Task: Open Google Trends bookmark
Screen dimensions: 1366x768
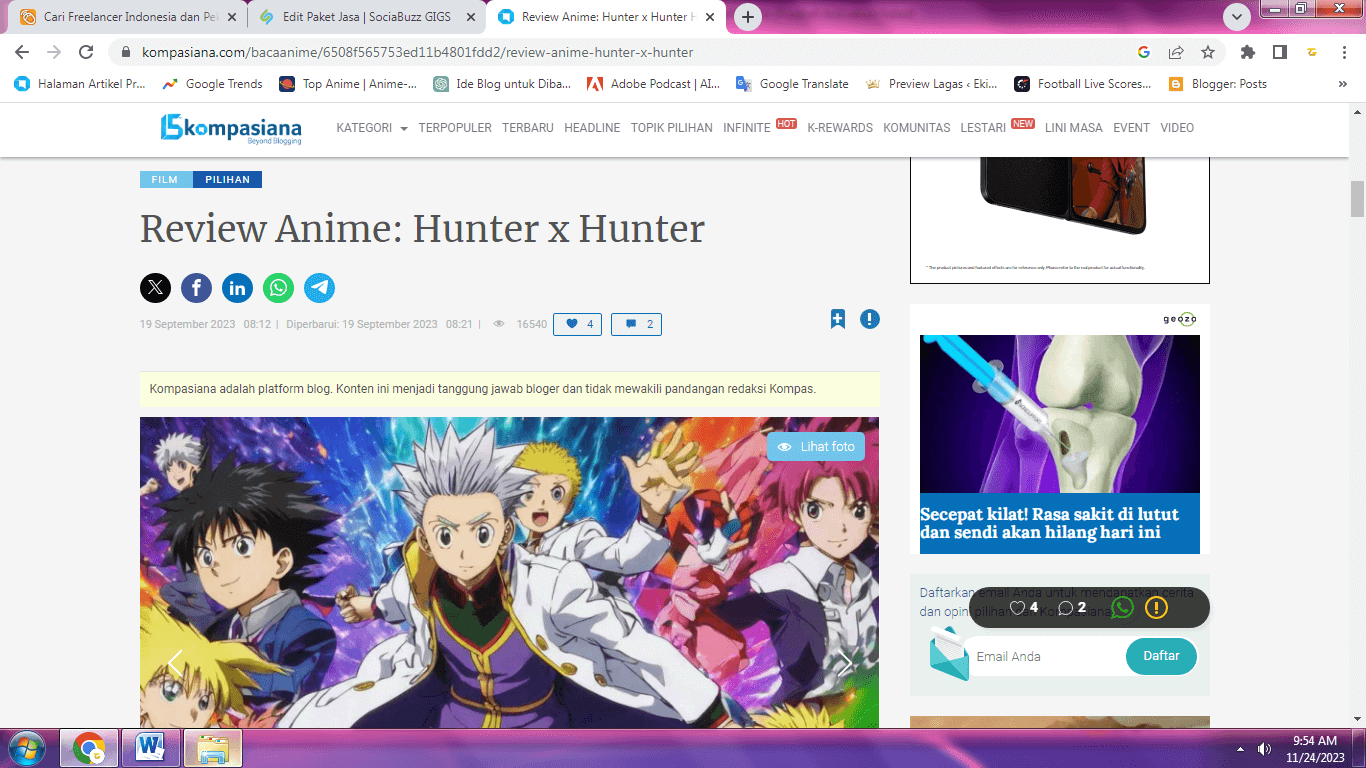Action: coord(213,84)
